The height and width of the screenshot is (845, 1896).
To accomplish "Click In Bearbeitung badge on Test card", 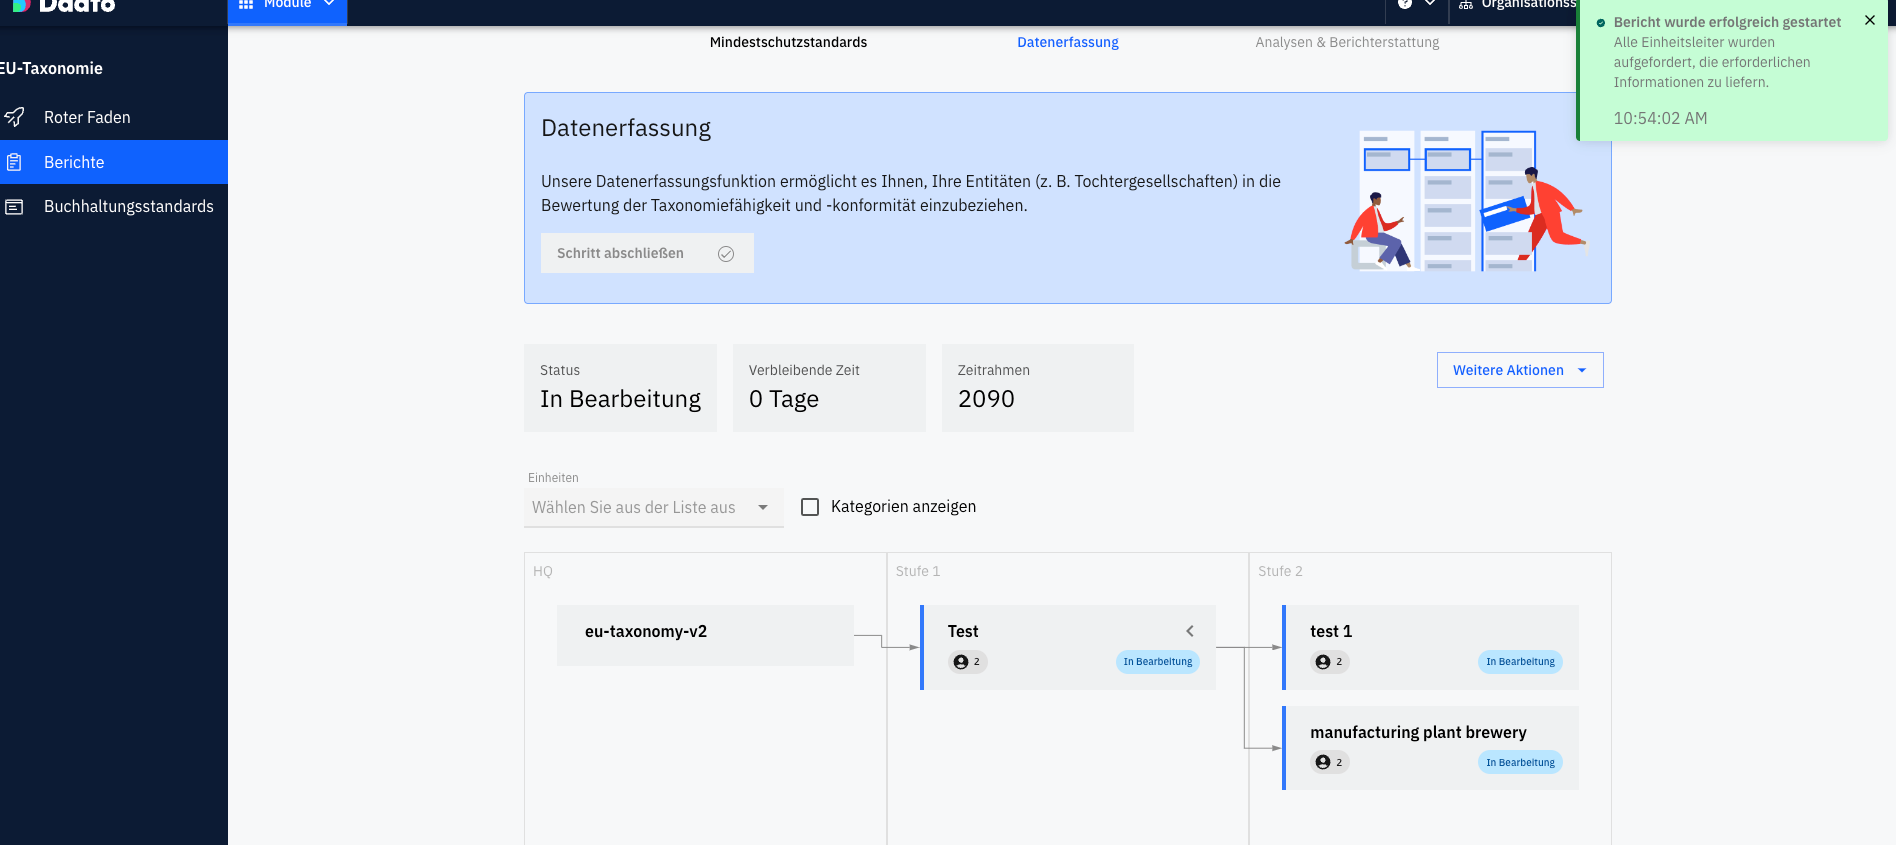I will click(x=1158, y=662).
